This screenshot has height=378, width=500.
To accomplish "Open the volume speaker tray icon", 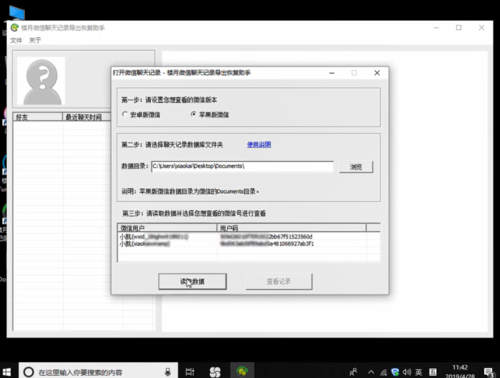I will pos(407,372).
